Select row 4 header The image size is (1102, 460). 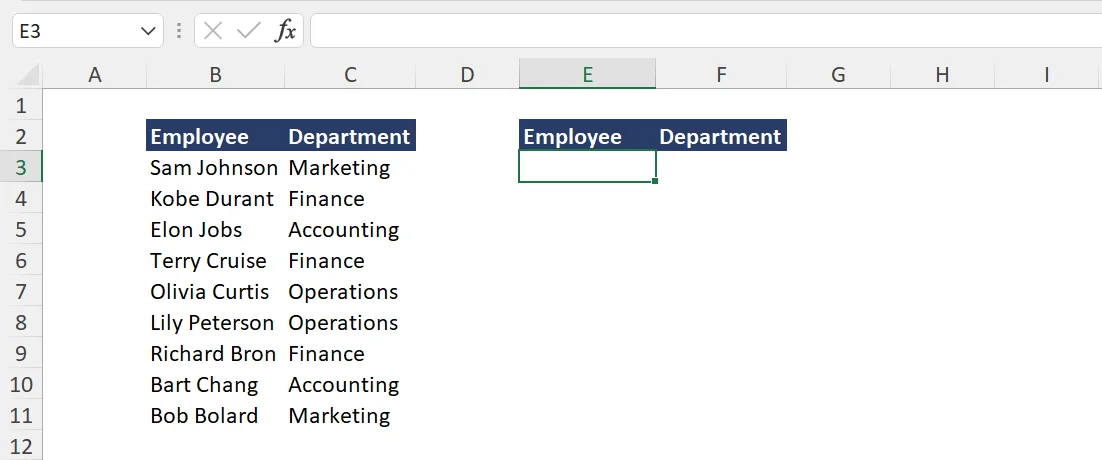point(21,198)
